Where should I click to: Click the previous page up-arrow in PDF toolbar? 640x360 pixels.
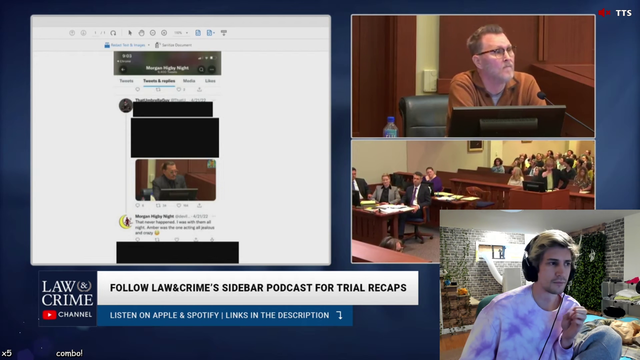pyautogui.click(x=72, y=33)
